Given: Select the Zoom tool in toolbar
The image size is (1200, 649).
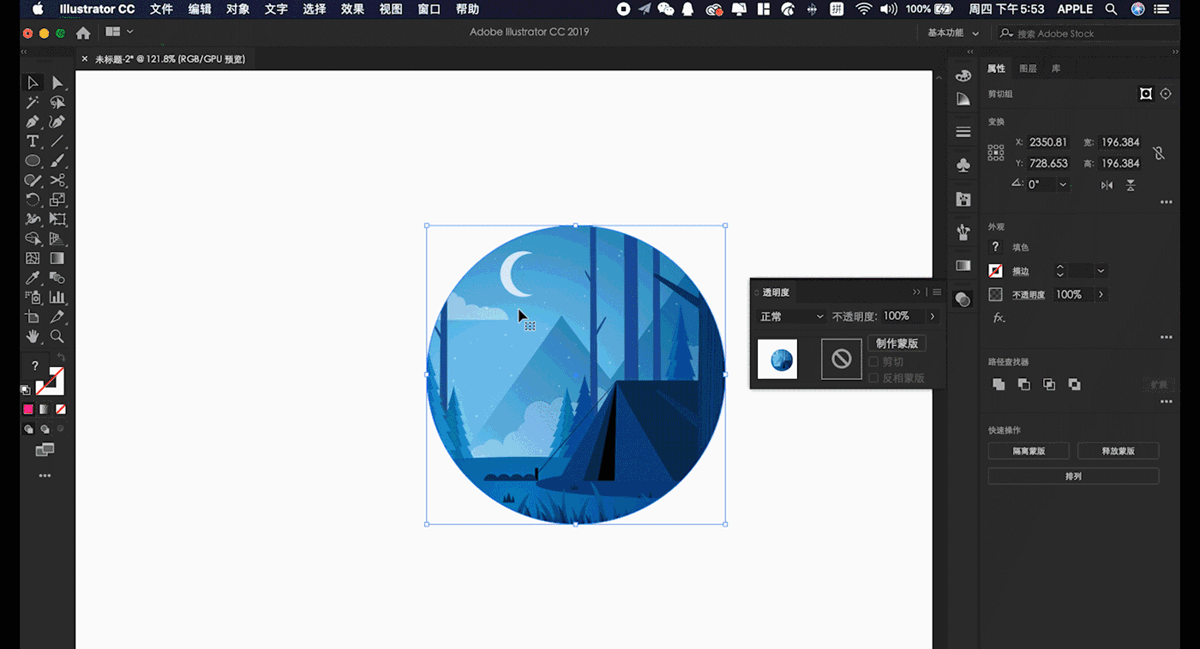Looking at the screenshot, I should coord(58,336).
